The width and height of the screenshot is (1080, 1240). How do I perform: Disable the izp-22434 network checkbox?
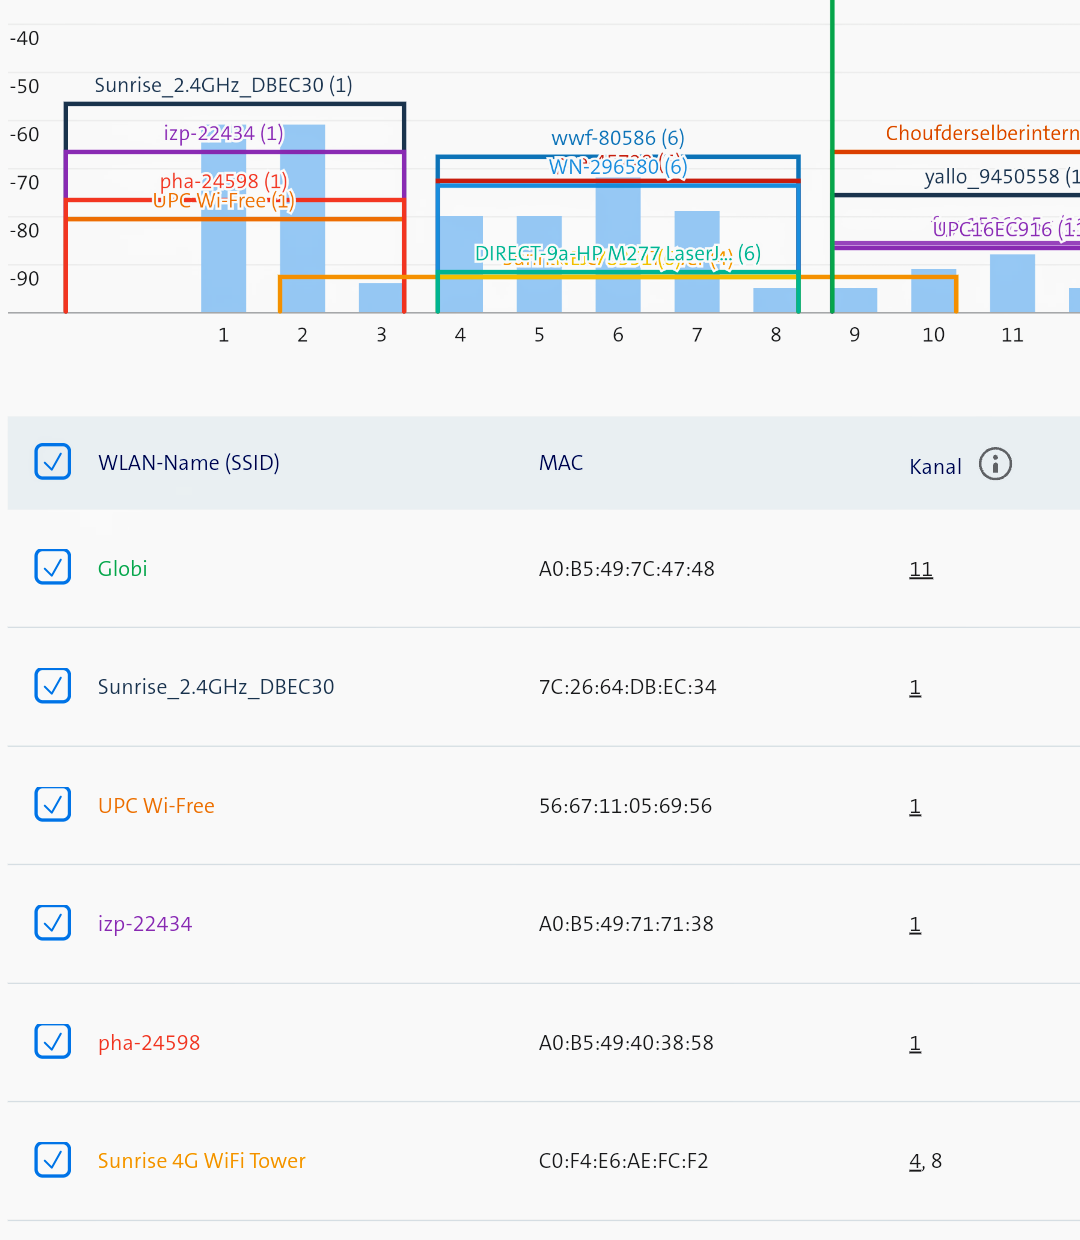(53, 923)
